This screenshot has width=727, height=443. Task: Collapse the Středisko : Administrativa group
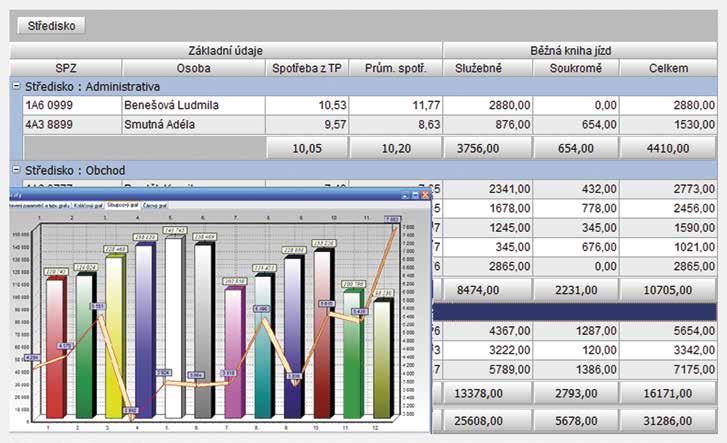click(16, 86)
